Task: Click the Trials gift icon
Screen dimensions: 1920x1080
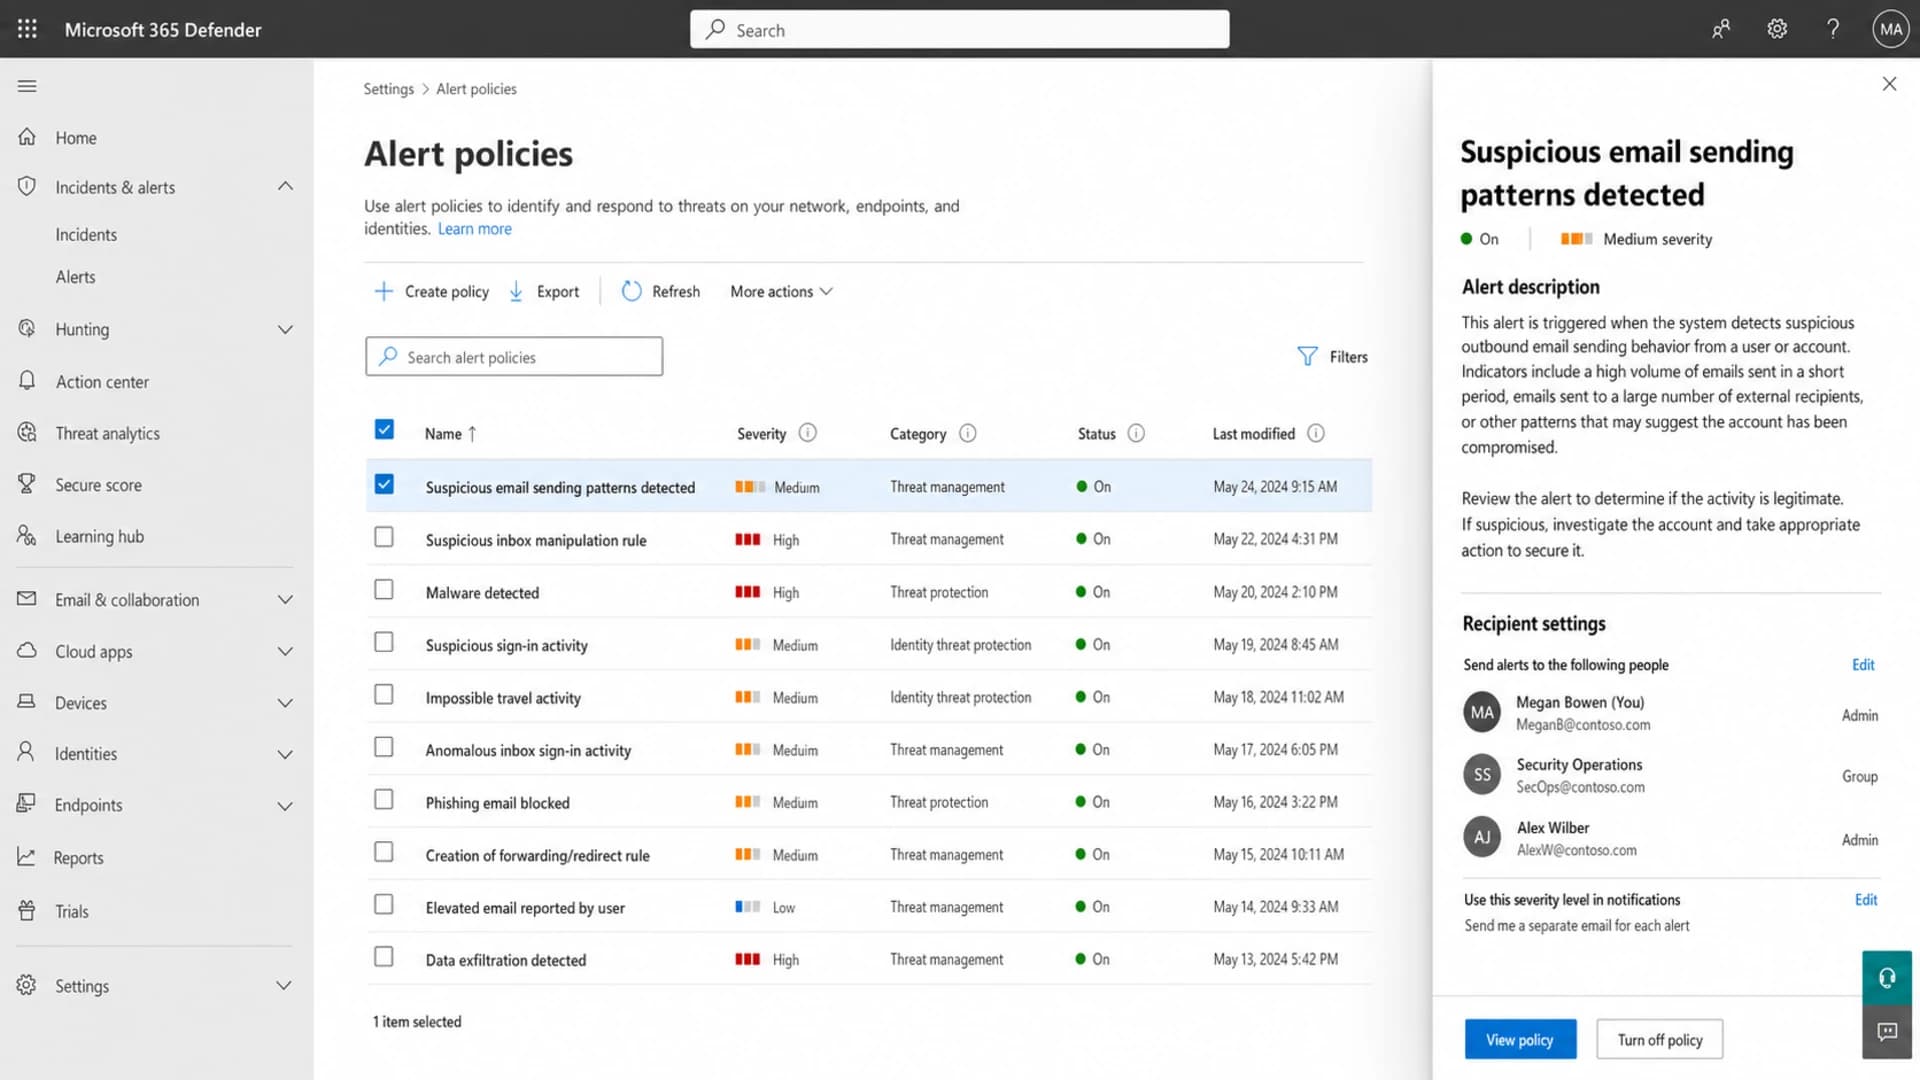Action: point(27,910)
